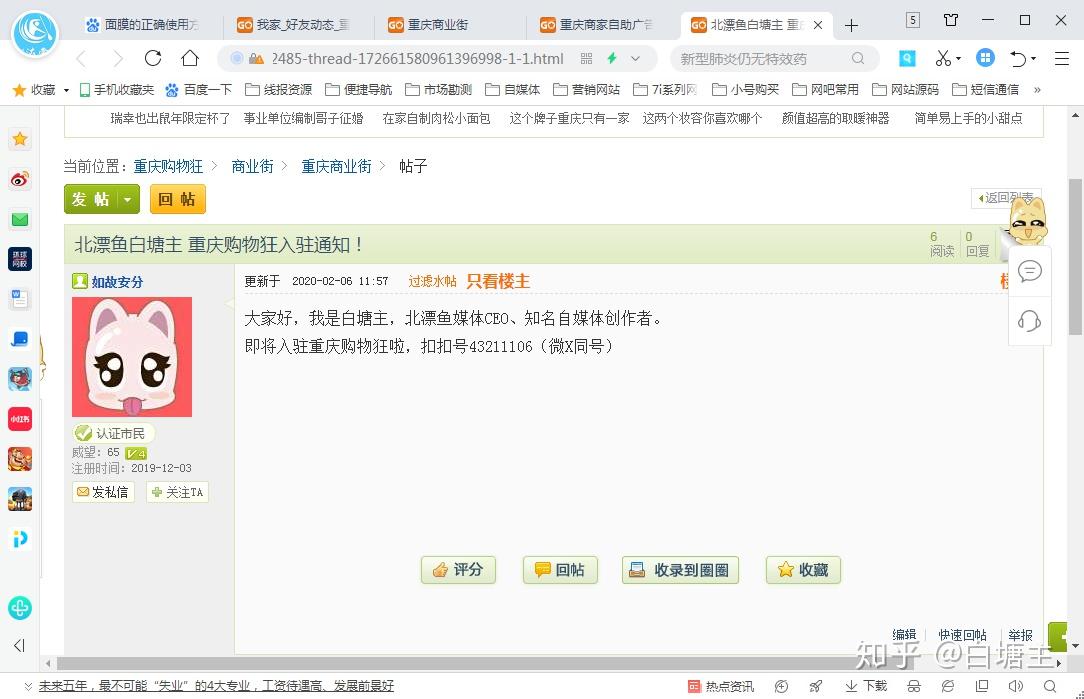Toggle the sound icon in status bar
Image resolution: width=1084 pixels, height=699 pixels.
pyautogui.click(x=1016, y=686)
